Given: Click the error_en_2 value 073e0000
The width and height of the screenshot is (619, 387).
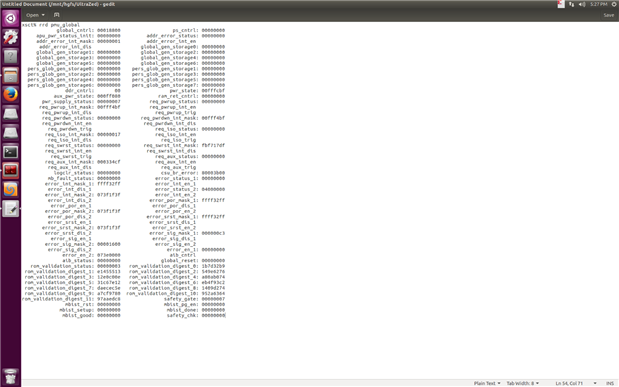Looking at the screenshot, I should [109, 255].
